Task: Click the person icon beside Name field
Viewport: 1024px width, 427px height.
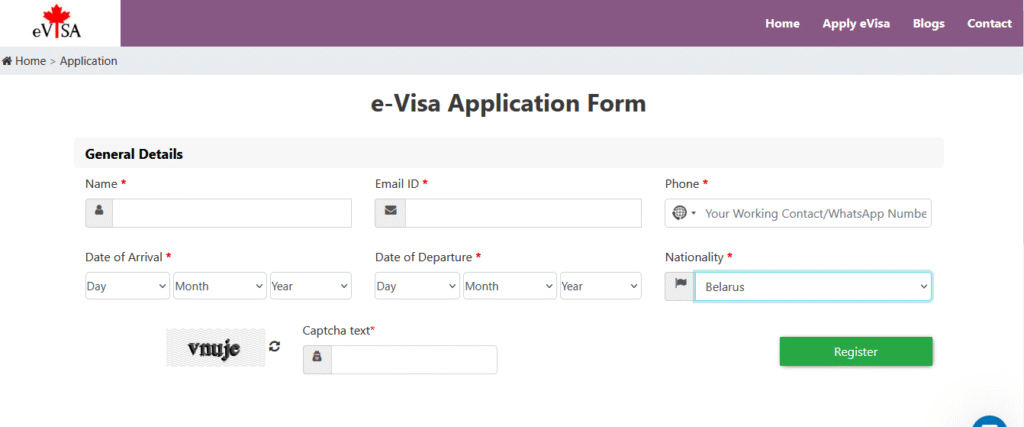Action: pyautogui.click(x=99, y=213)
